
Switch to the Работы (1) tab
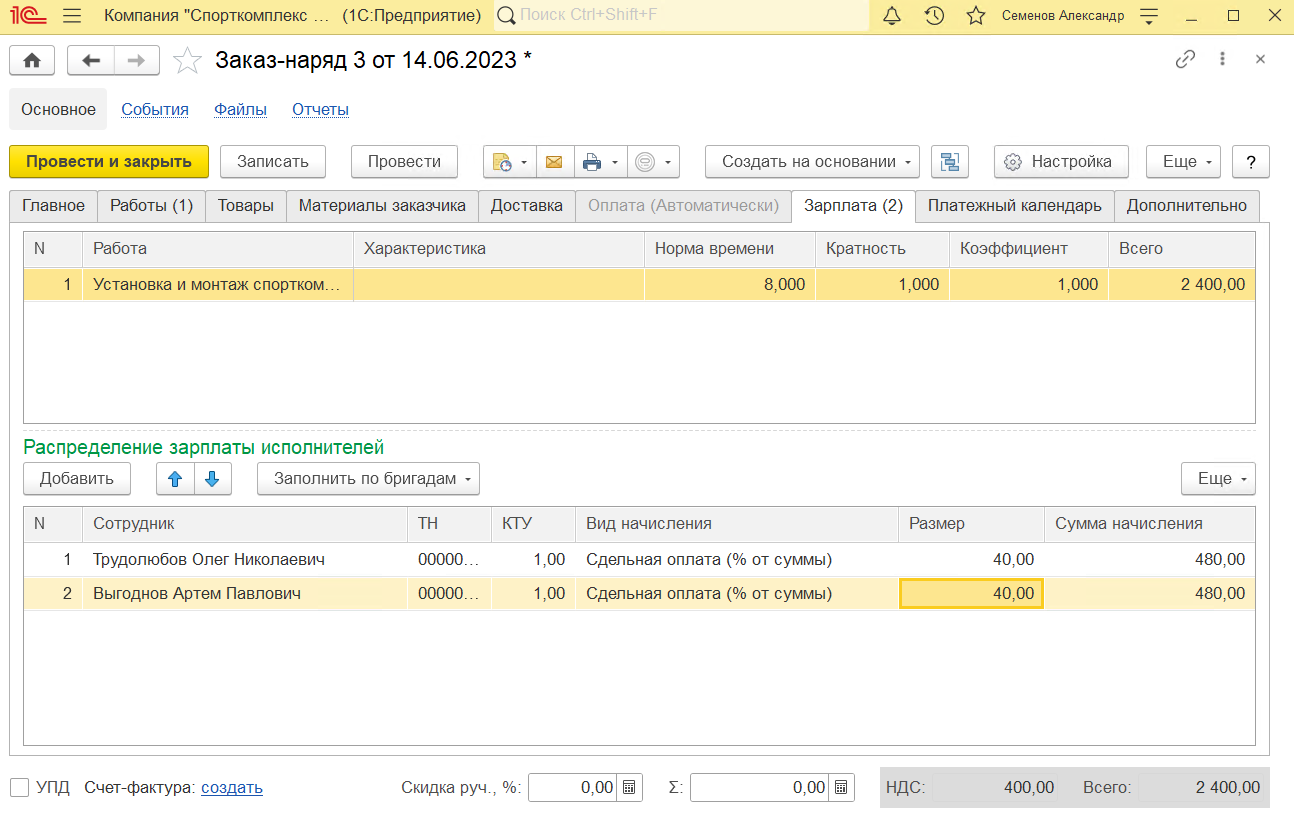pos(151,206)
